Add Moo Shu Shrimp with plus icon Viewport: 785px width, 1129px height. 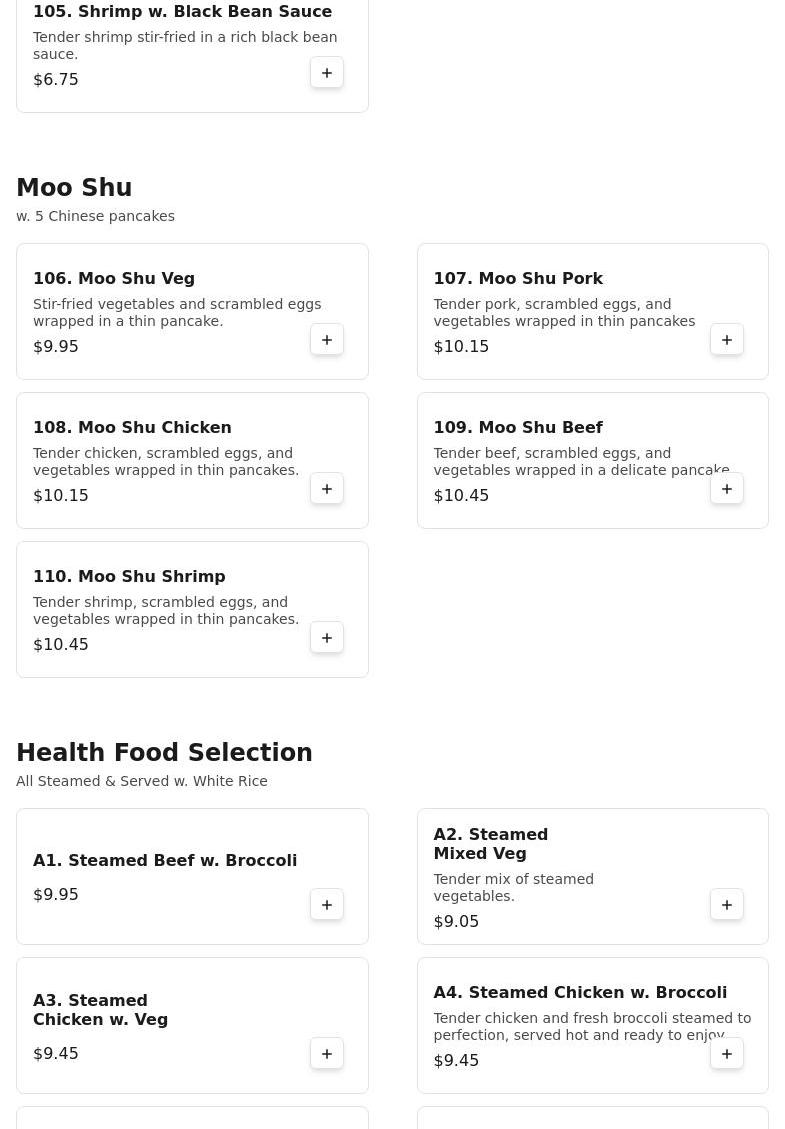pos(326,638)
